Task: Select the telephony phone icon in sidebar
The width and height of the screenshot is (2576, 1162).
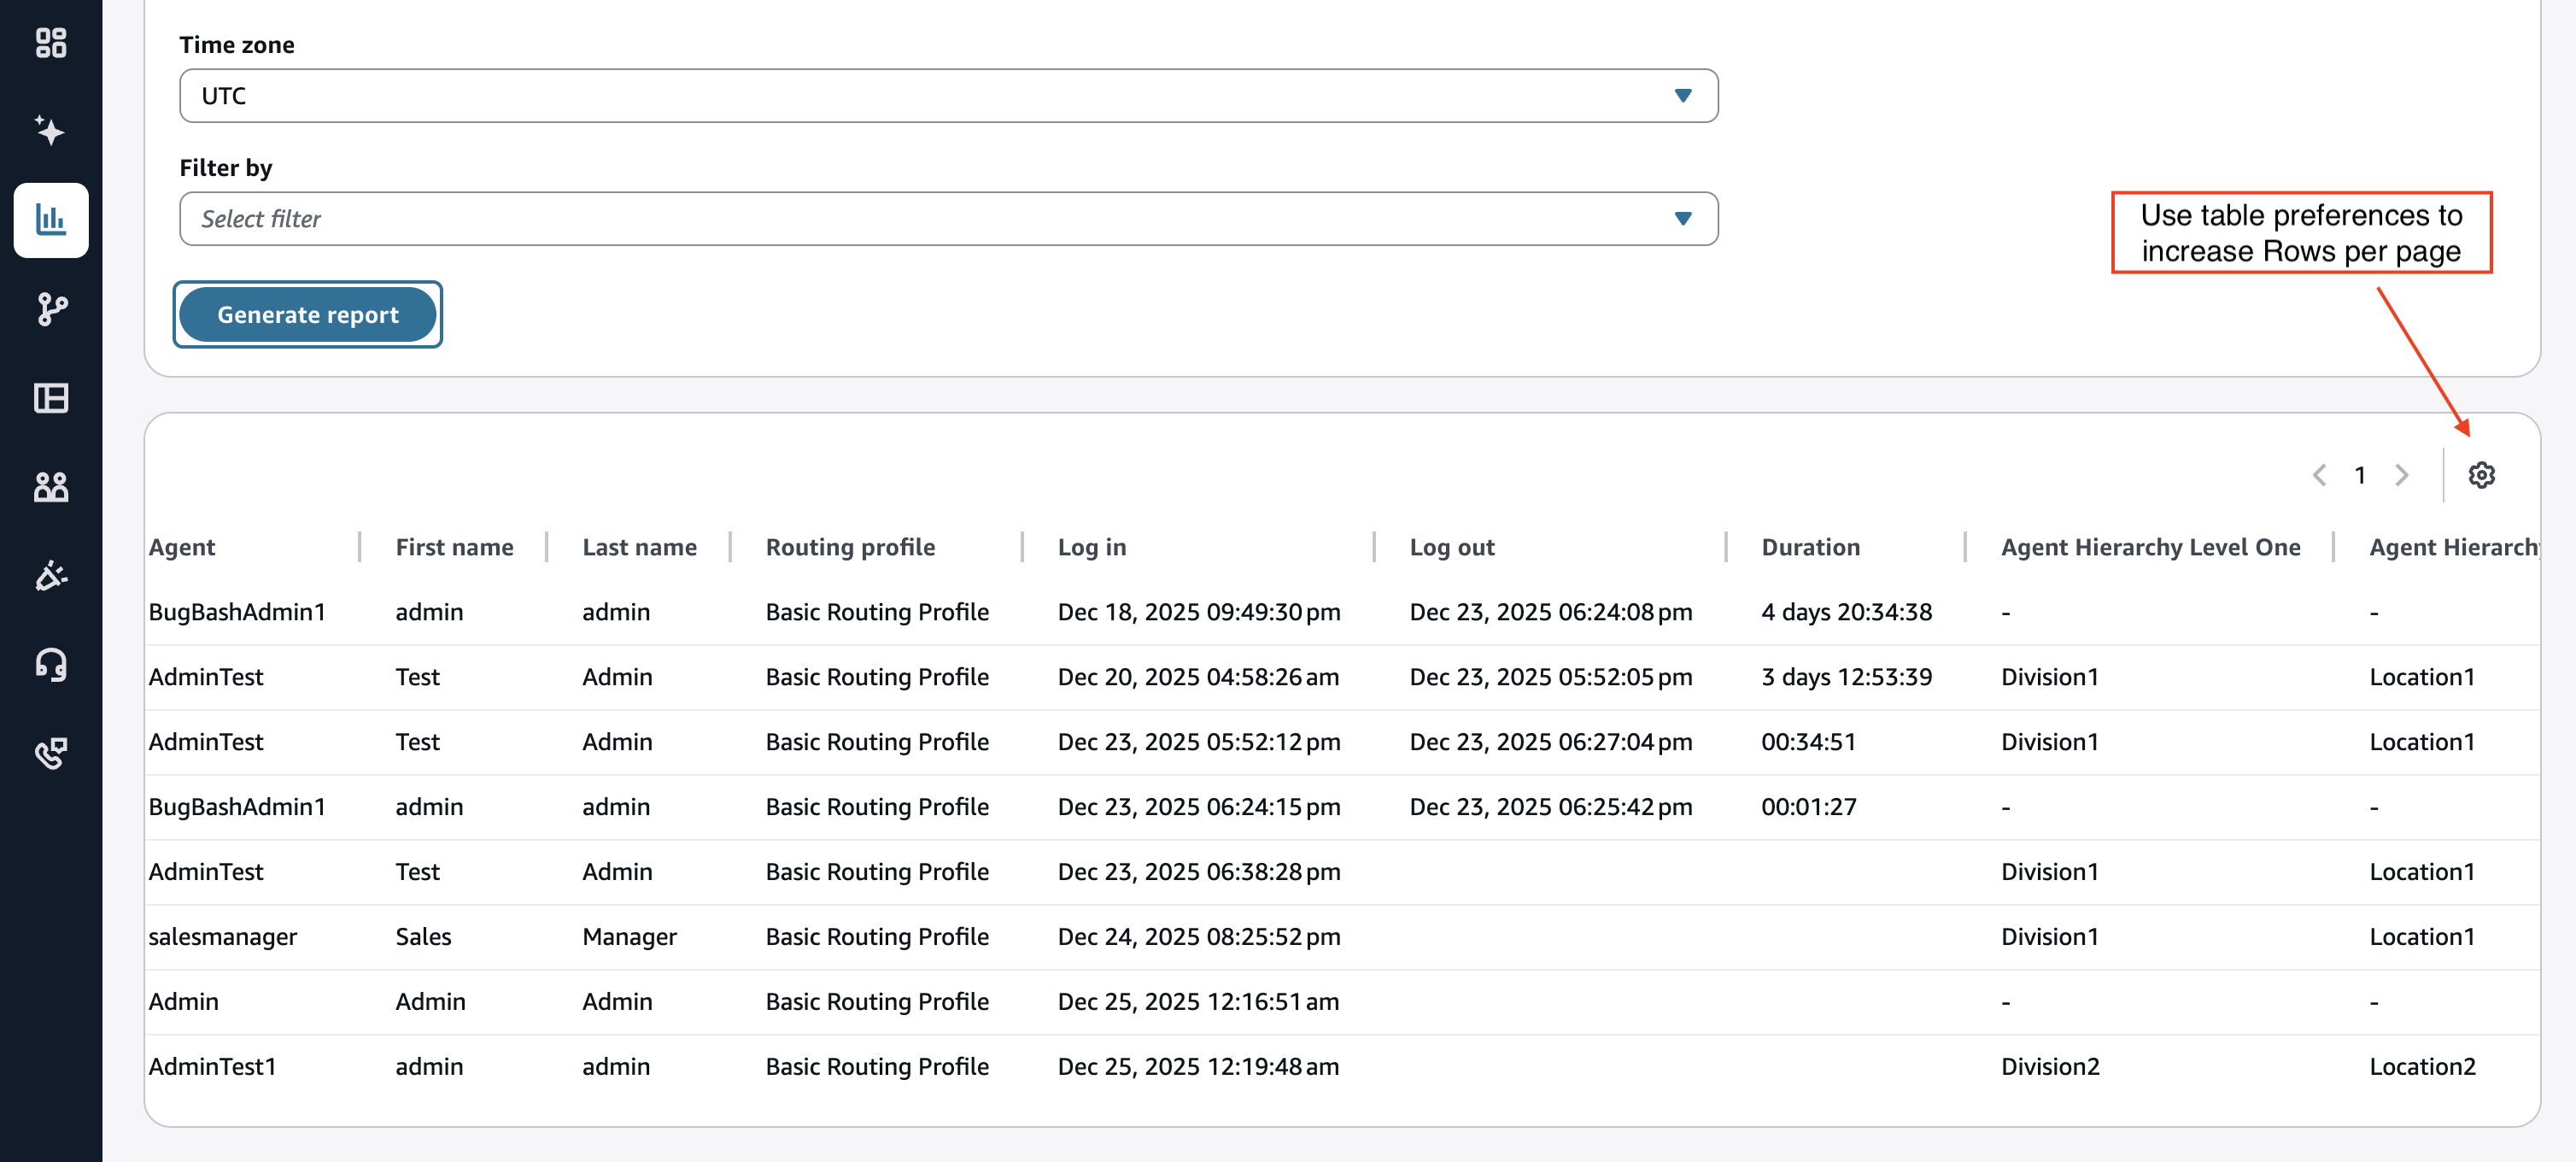Action: 51,753
